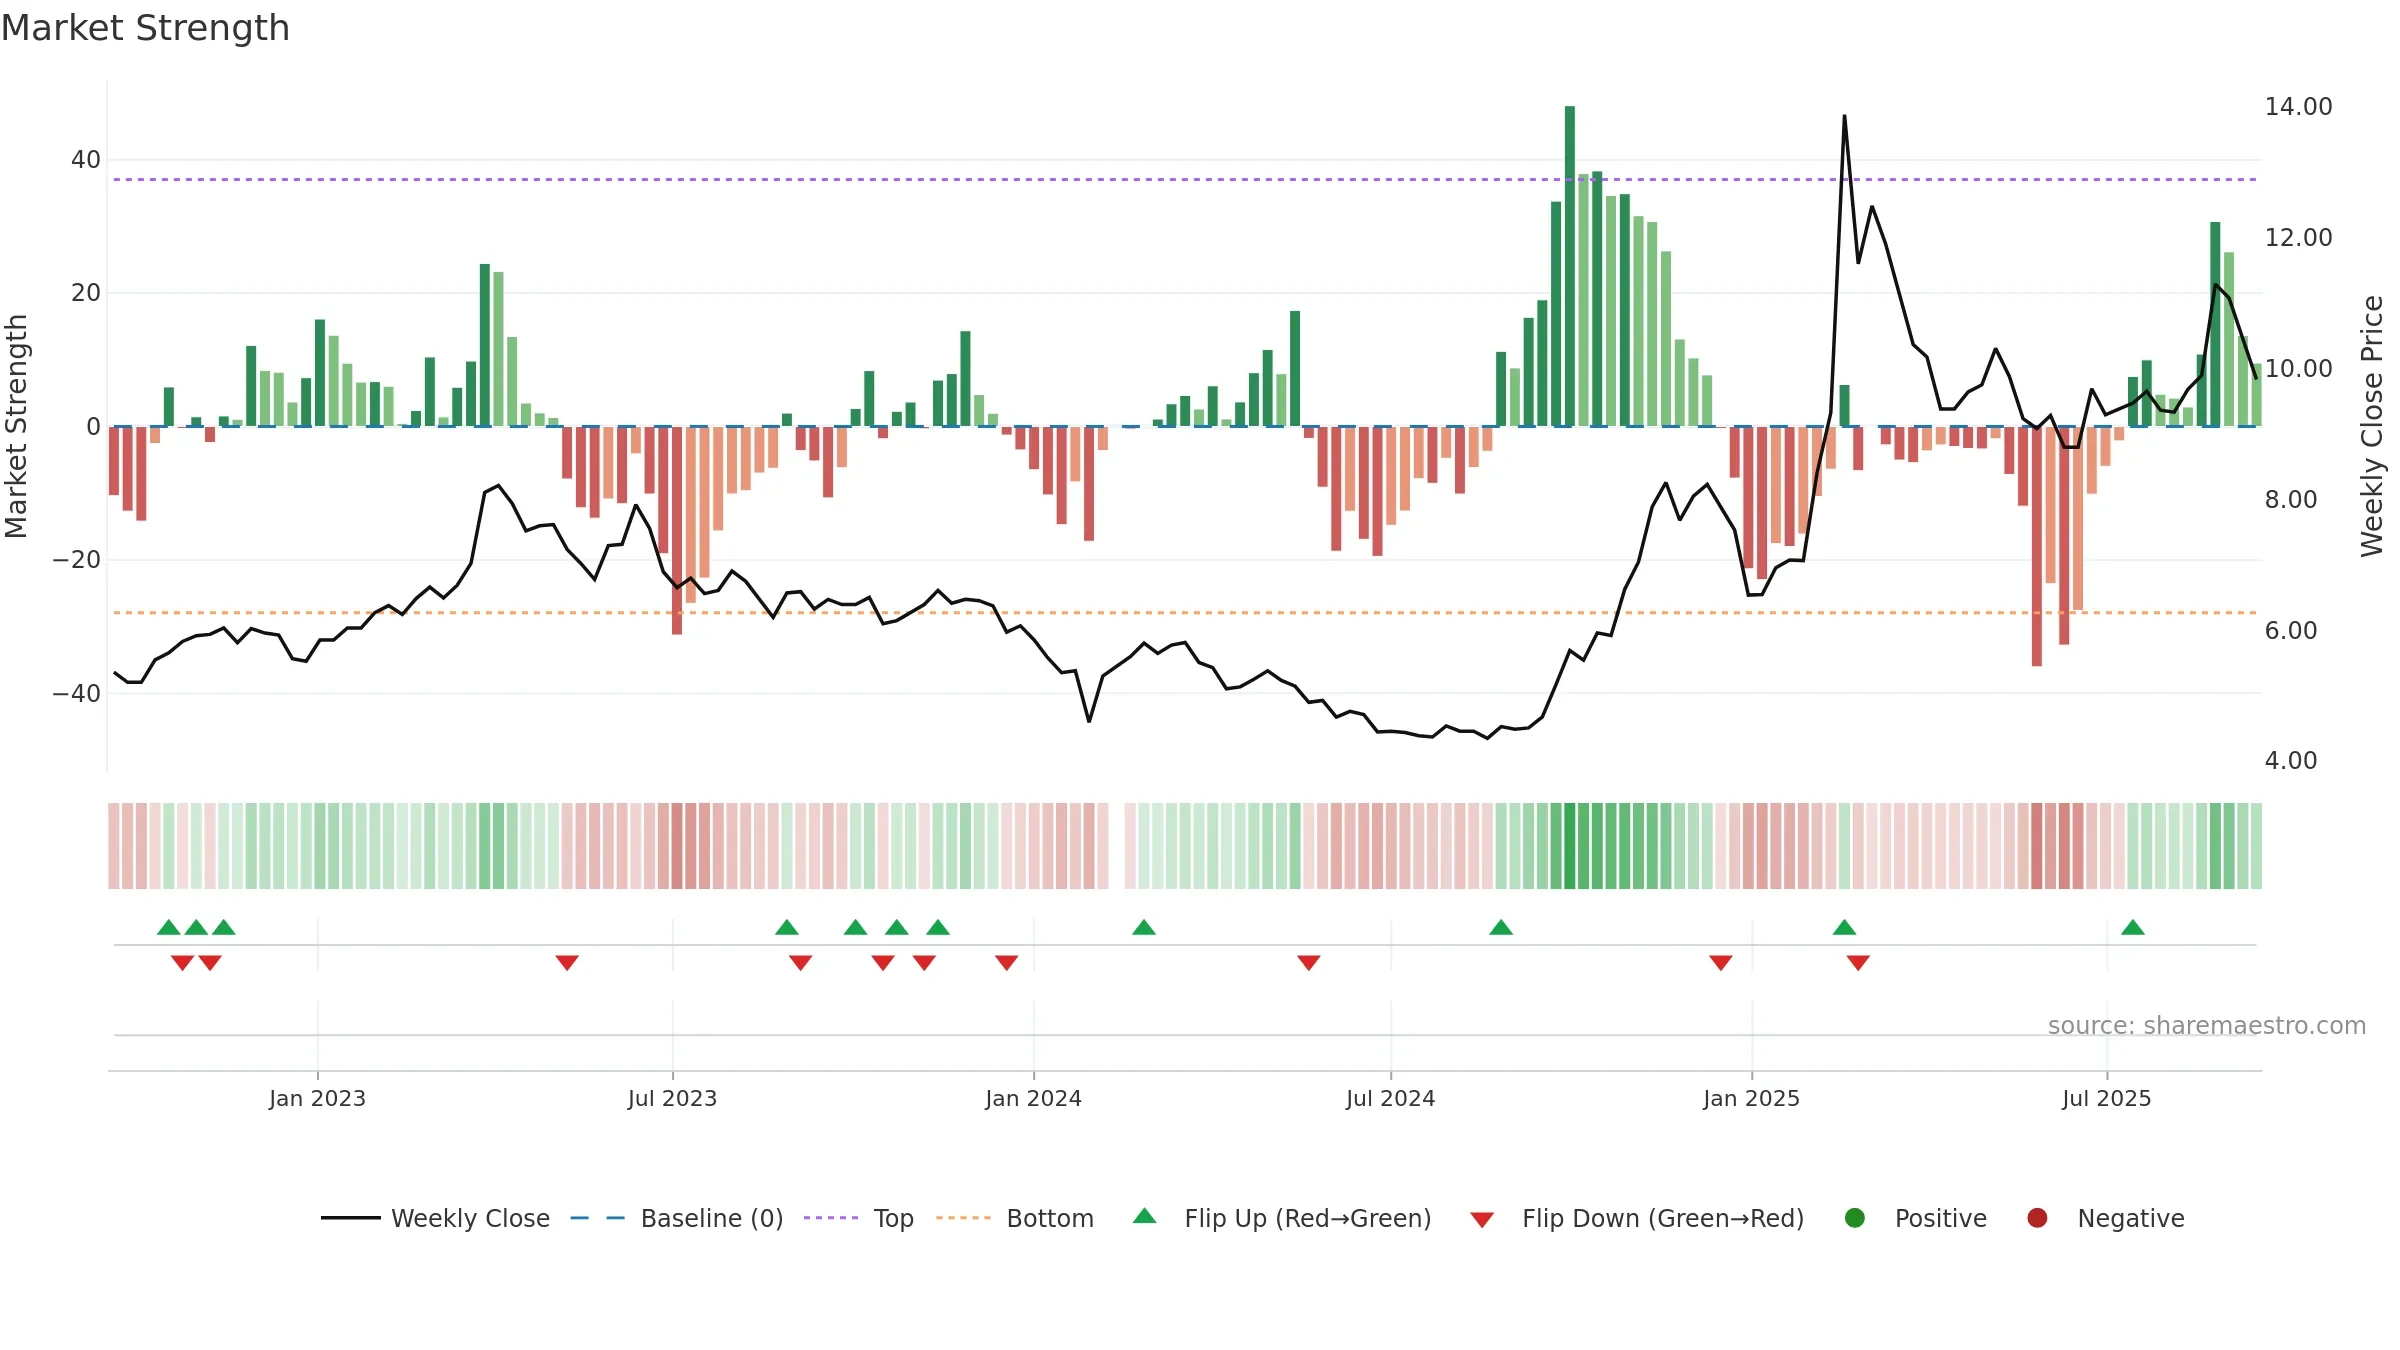Select the Flip Down marker just before Jan 2025
Screen dimensions: 2400x1350
pyautogui.click(x=1721, y=962)
